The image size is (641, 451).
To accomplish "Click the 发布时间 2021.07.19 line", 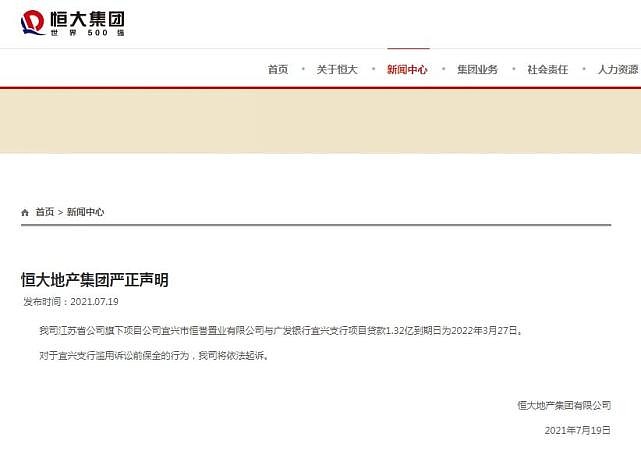I will (71, 302).
